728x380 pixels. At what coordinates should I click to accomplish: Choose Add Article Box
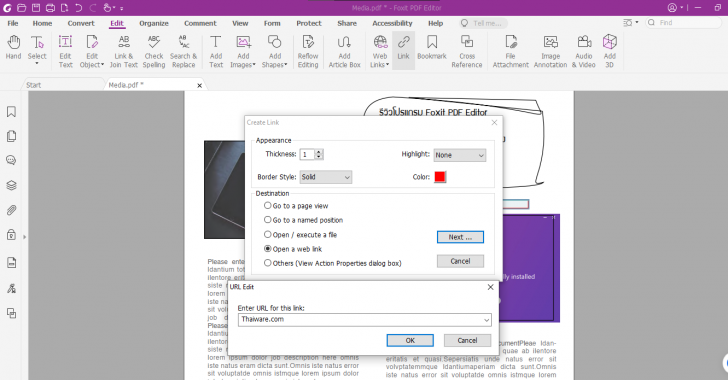(x=344, y=51)
